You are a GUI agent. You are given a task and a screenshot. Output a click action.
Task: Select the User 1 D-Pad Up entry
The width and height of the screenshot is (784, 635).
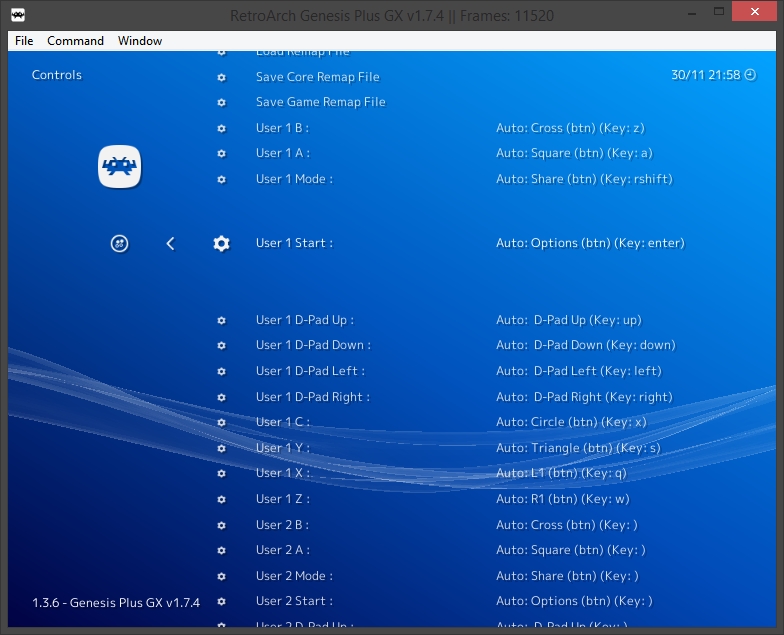pos(305,320)
